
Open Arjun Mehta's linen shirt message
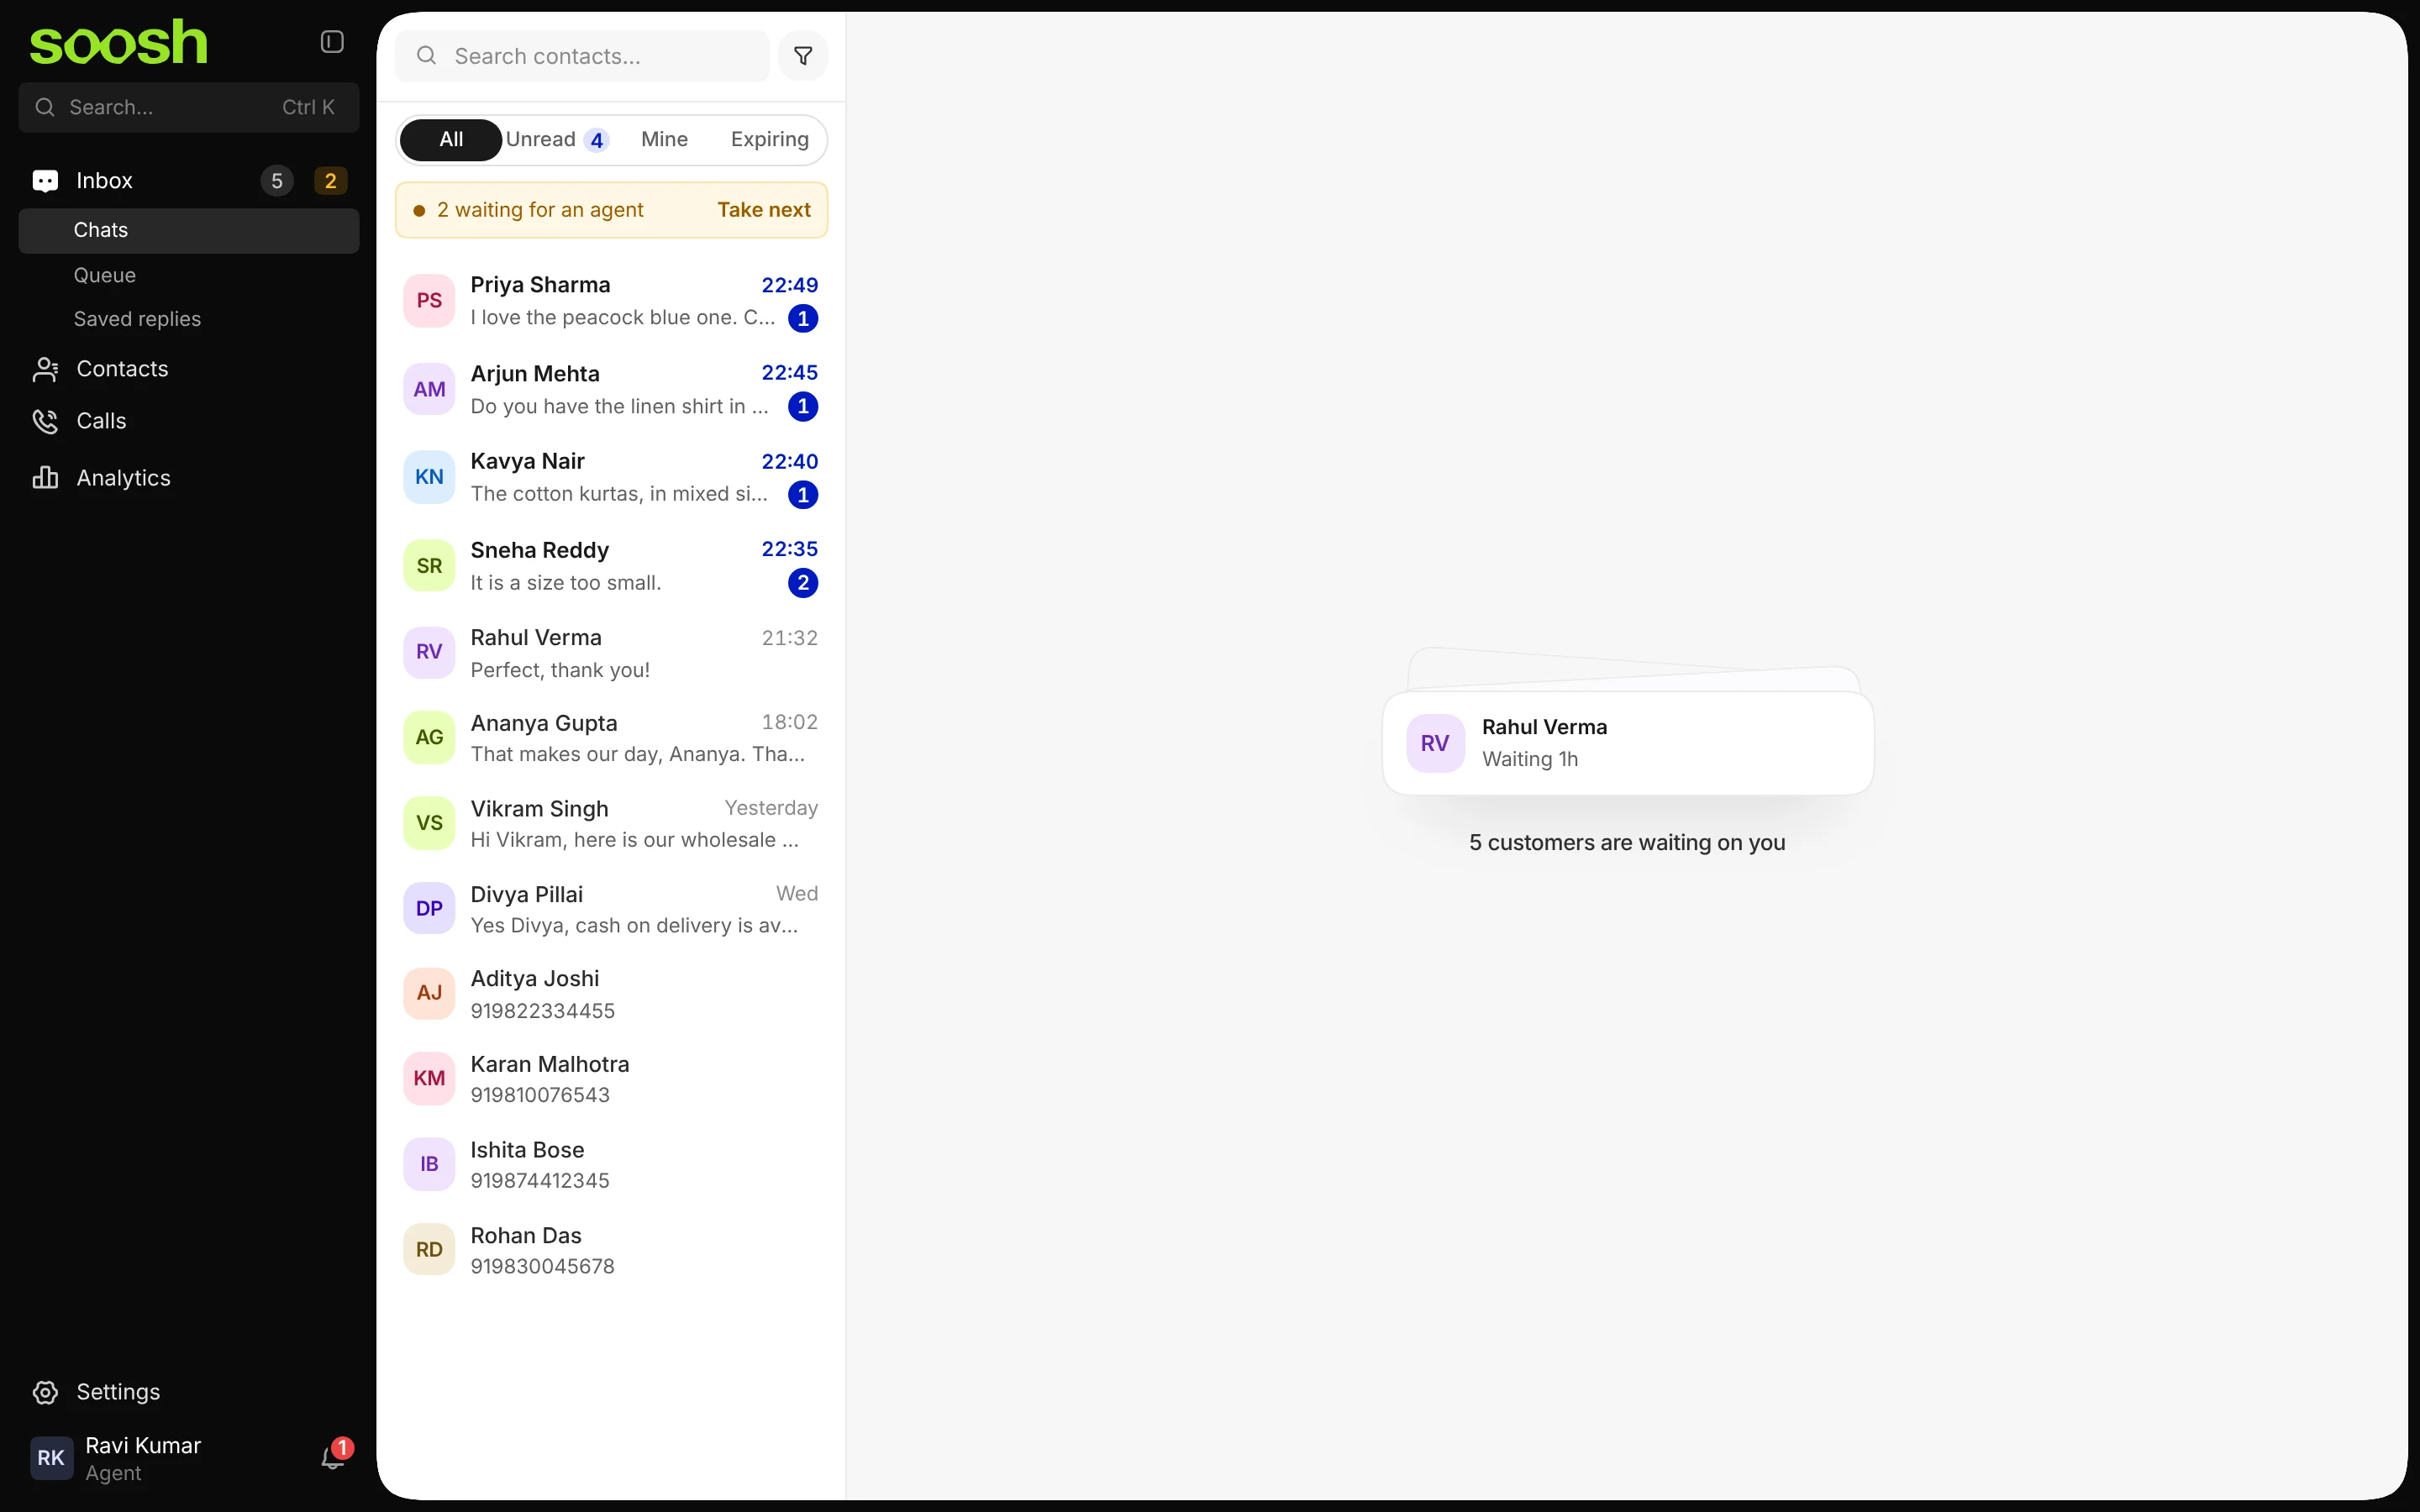tap(611, 389)
